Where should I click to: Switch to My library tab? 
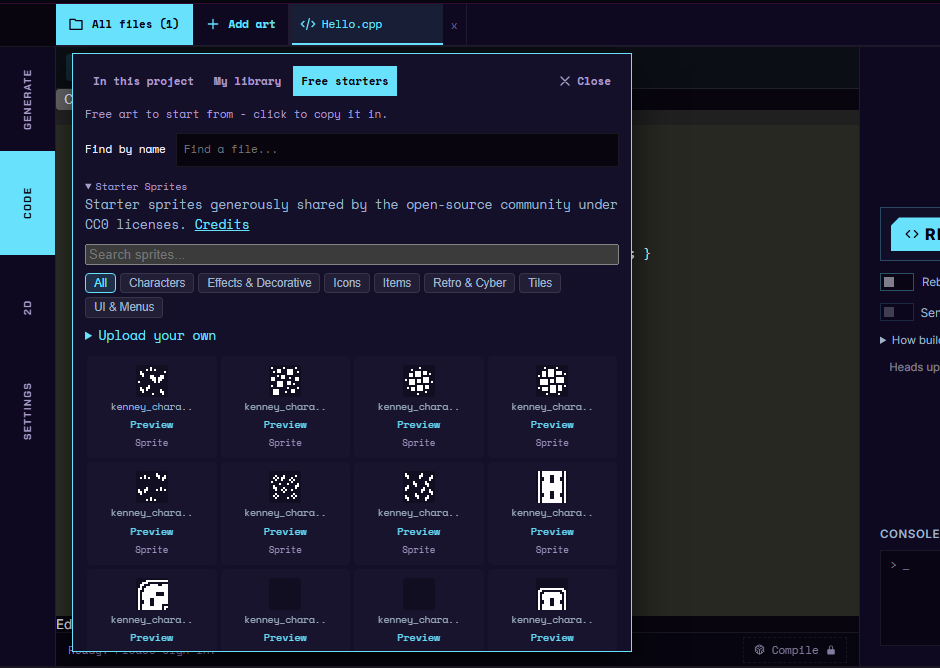pyautogui.click(x=247, y=81)
